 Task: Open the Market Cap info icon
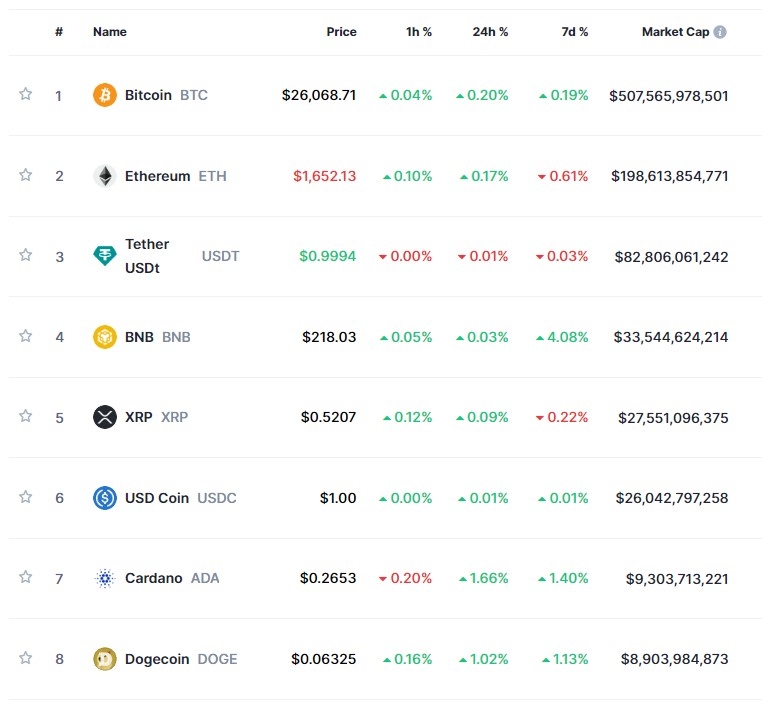pyautogui.click(x=720, y=32)
